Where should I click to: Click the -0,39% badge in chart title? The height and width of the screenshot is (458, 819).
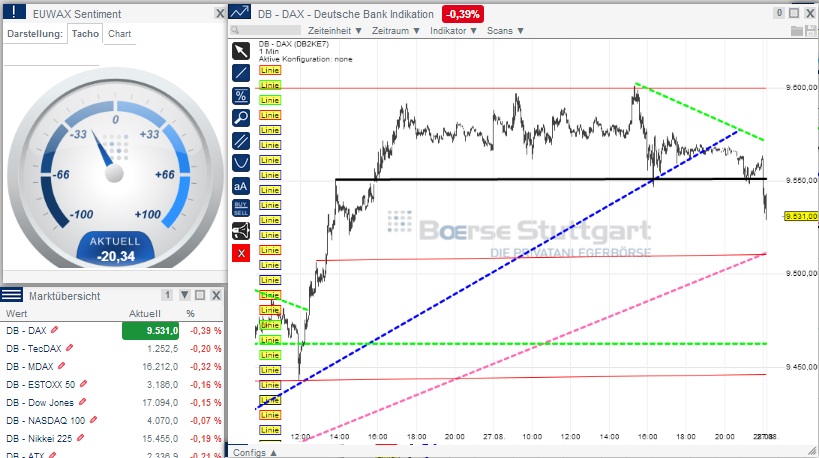(463, 14)
